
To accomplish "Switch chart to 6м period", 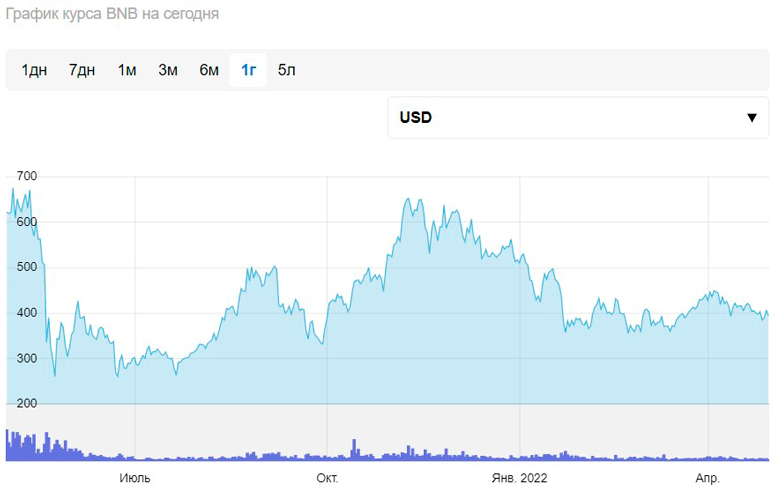I will pyautogui.click(x=209, y=70).
